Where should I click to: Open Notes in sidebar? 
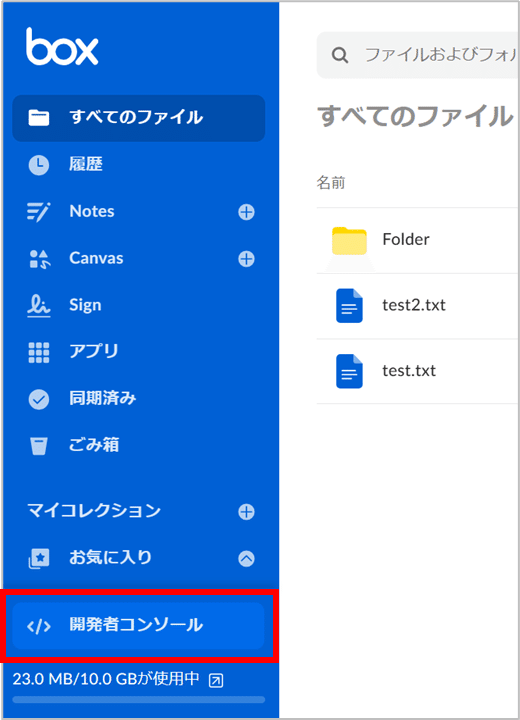coord(92,211)
